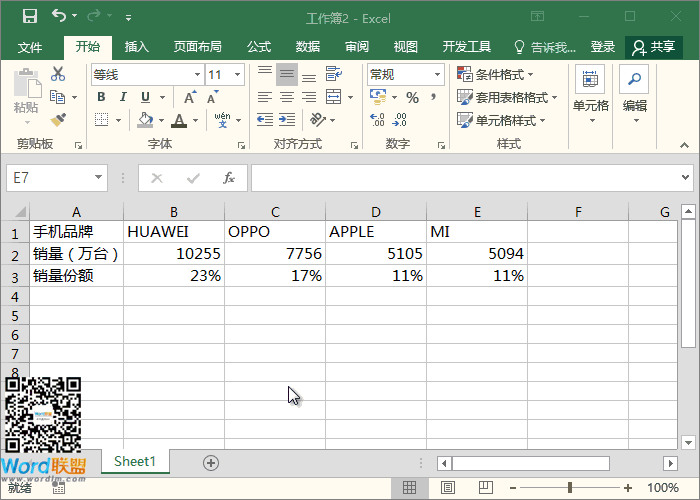Click the Copy icon
The width and height of the screenshot is (700, 500).
click(x=58, y=96)
